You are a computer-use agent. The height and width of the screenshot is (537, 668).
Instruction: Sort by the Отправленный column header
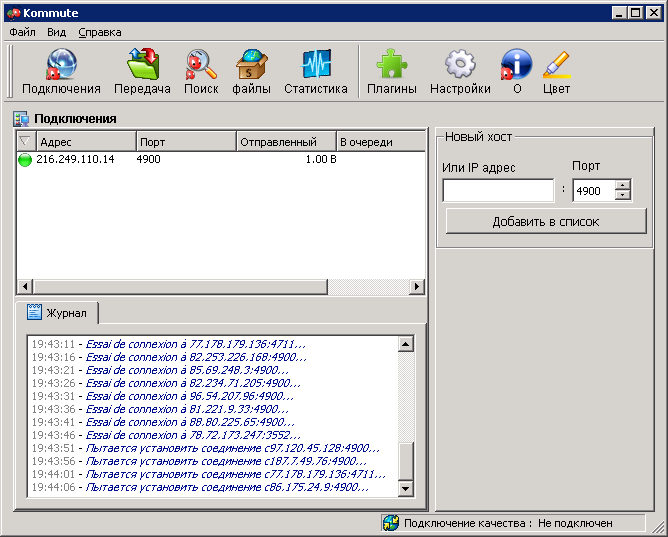click(x=286, y=142)
